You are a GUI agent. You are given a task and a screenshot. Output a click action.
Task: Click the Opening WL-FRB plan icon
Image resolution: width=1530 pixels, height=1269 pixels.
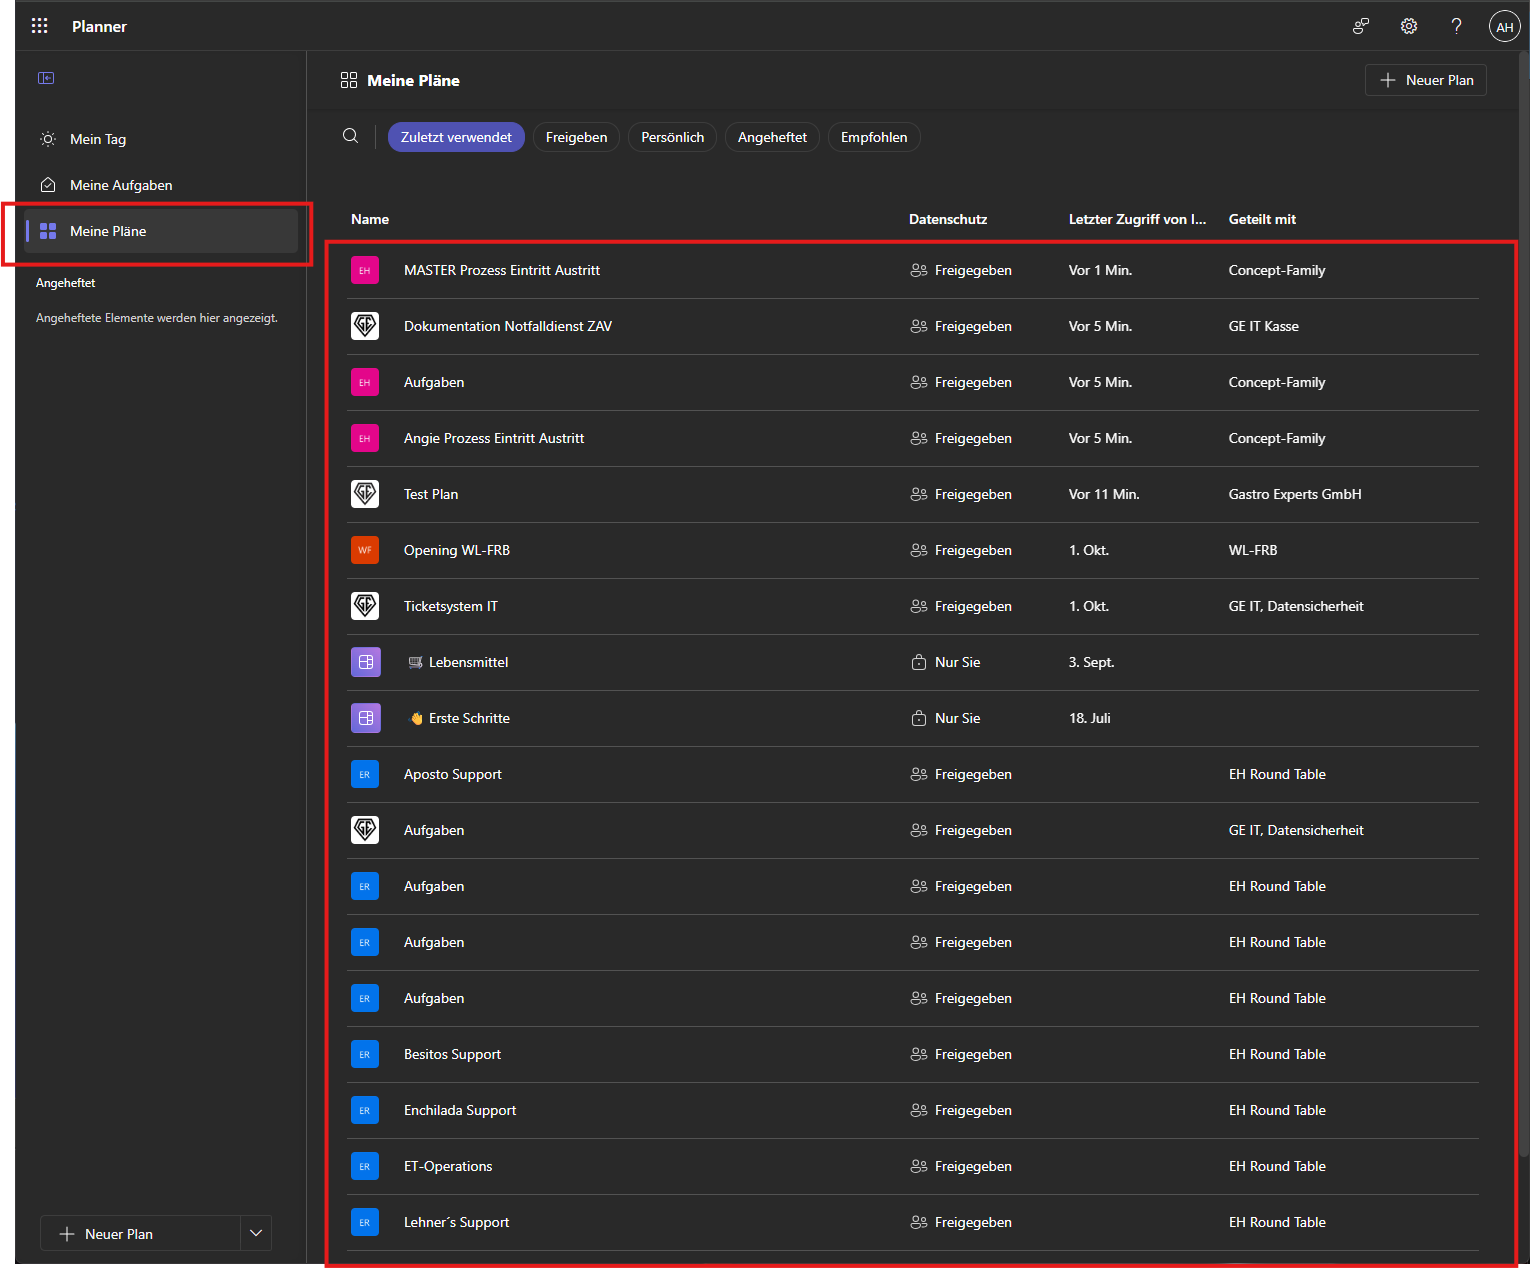[x=365, y=550]
